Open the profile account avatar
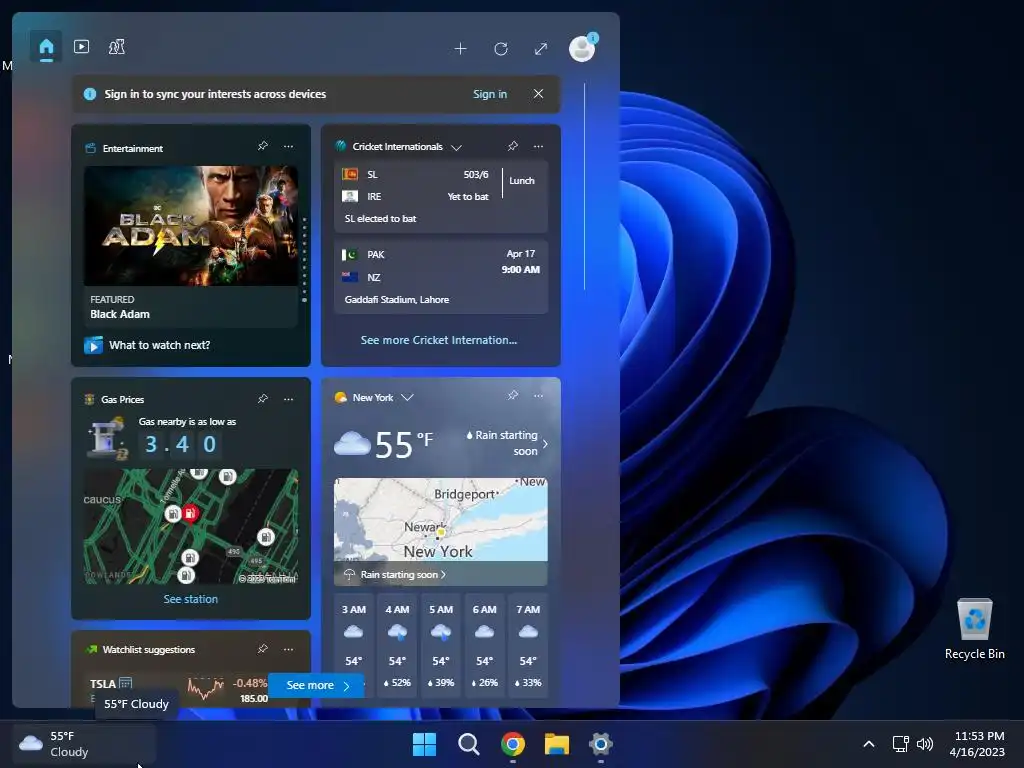 581,48
